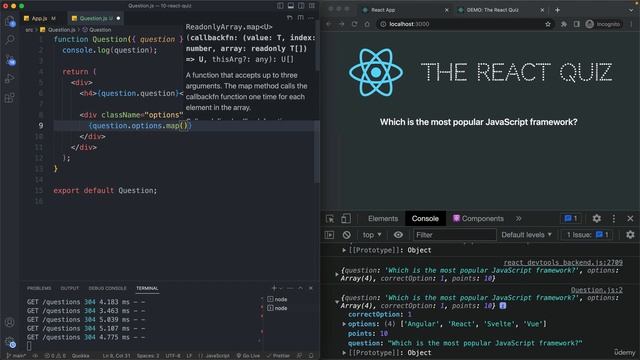The height and width of the screenshot is (360, 640).
Task: Click the main branch indicator in status bar
Action: tap(16, 356)
